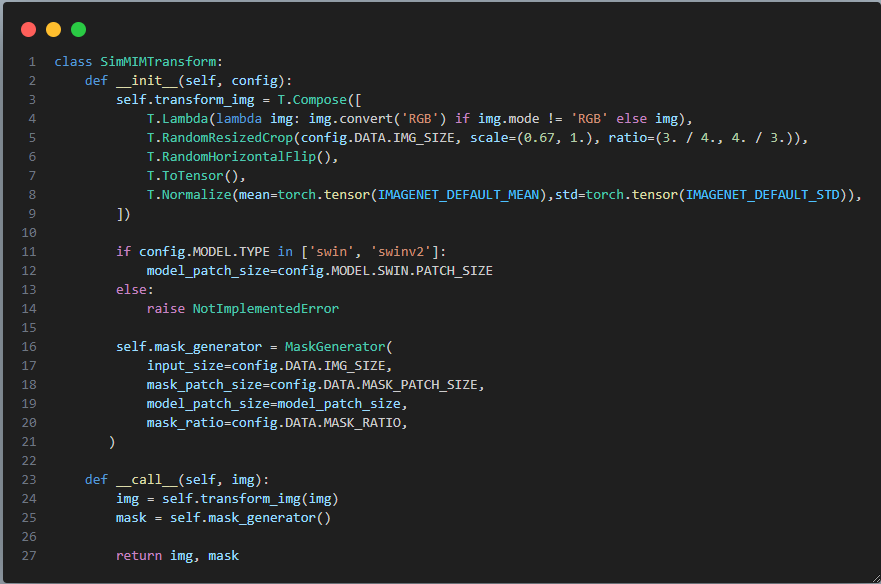Click T.Lambda on line 4
881x584 pixels.
click(178, 119)
